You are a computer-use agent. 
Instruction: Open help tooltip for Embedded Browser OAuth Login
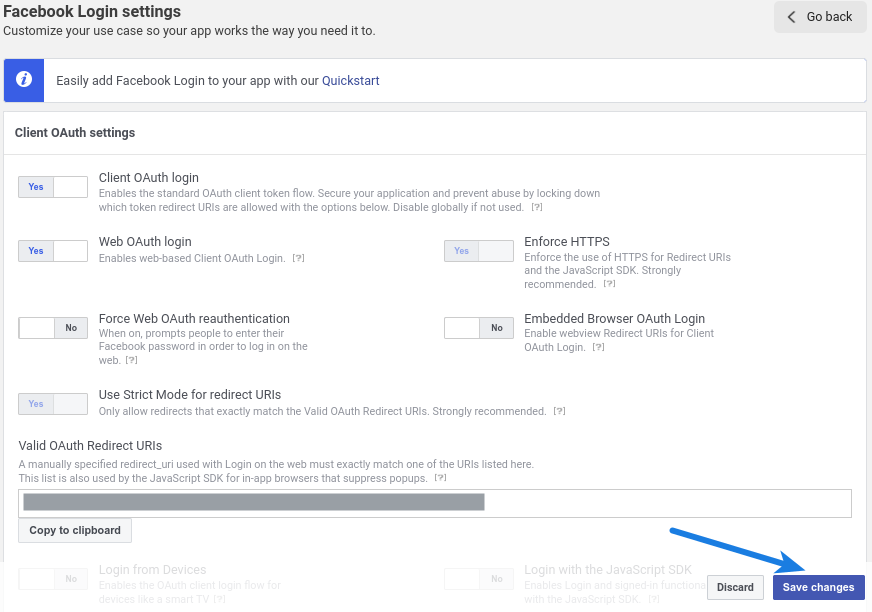coord(598,347)
